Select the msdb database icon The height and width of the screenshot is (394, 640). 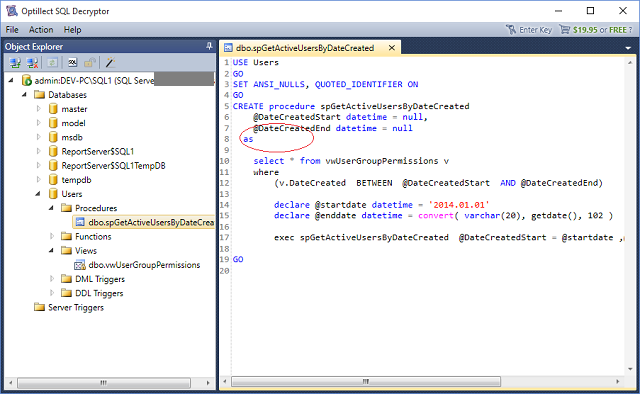point(53,137)
